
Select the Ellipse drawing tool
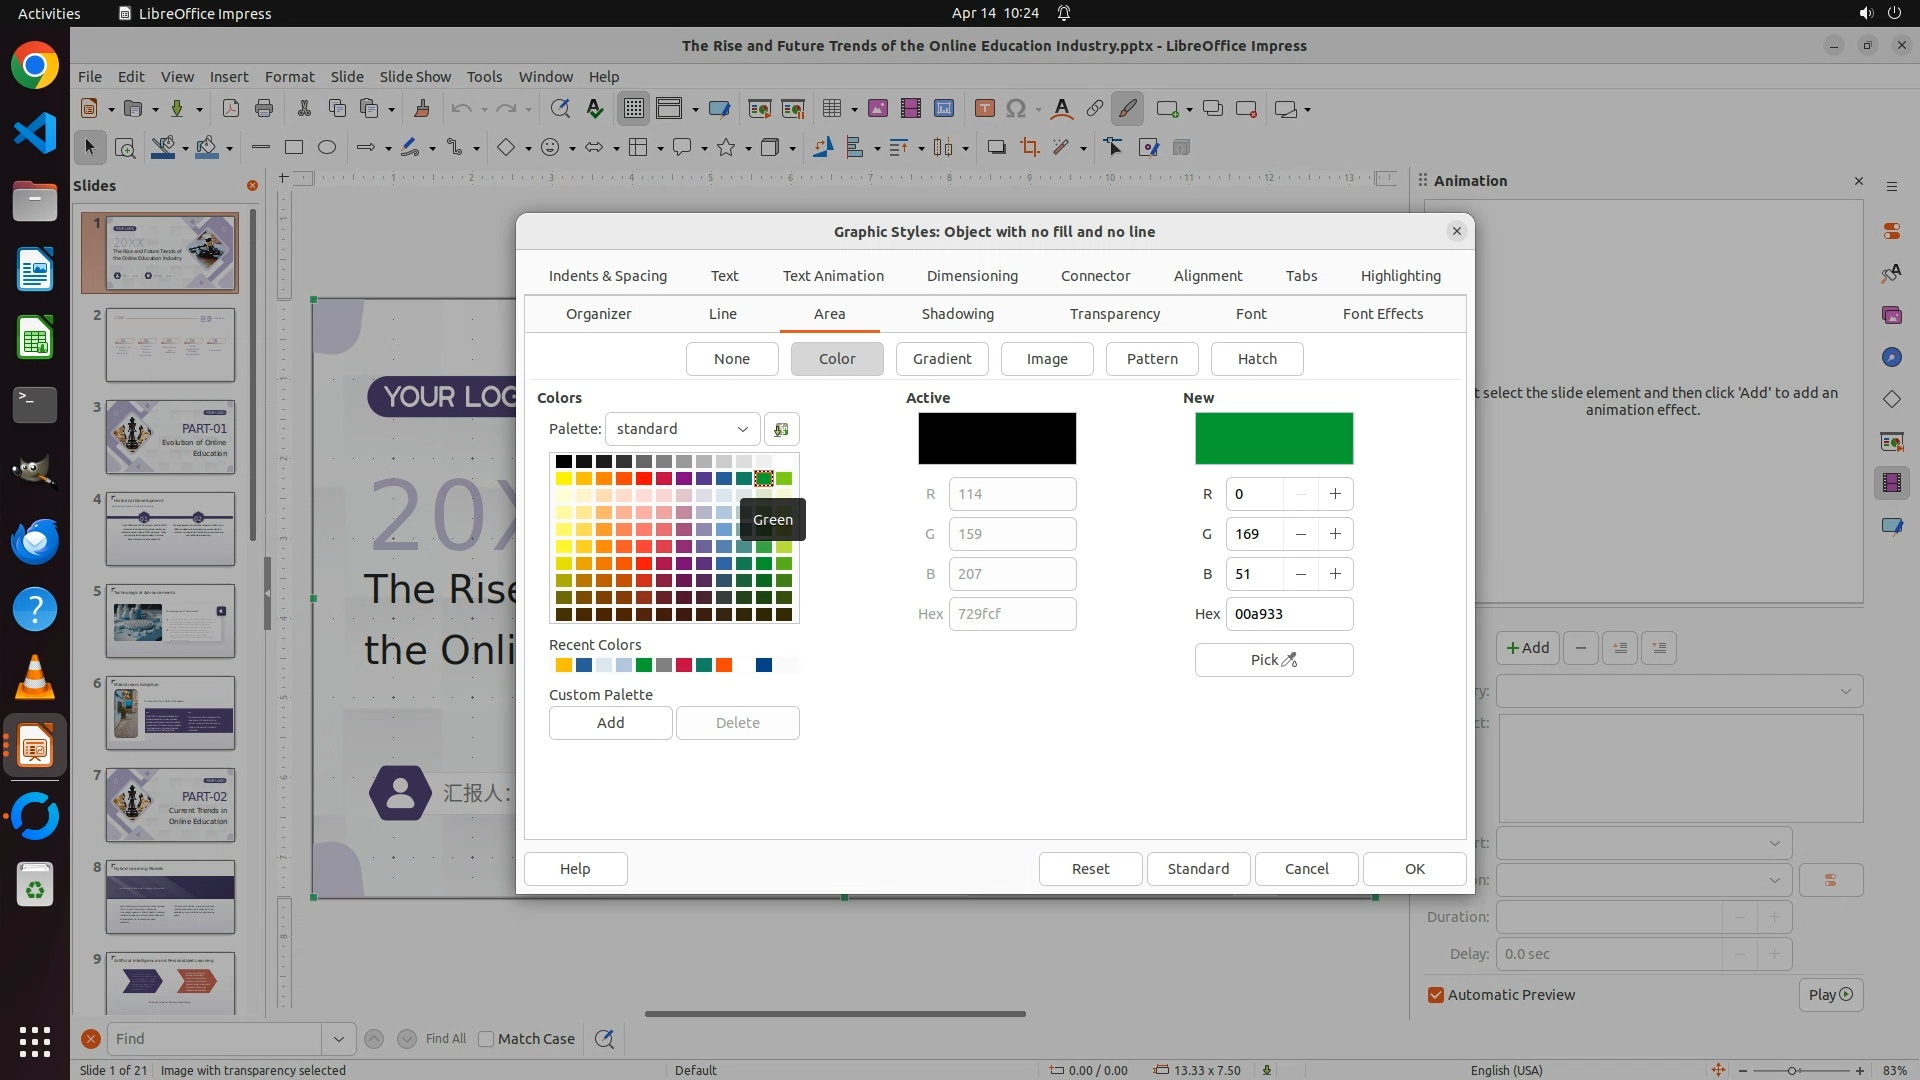[326, 148]
